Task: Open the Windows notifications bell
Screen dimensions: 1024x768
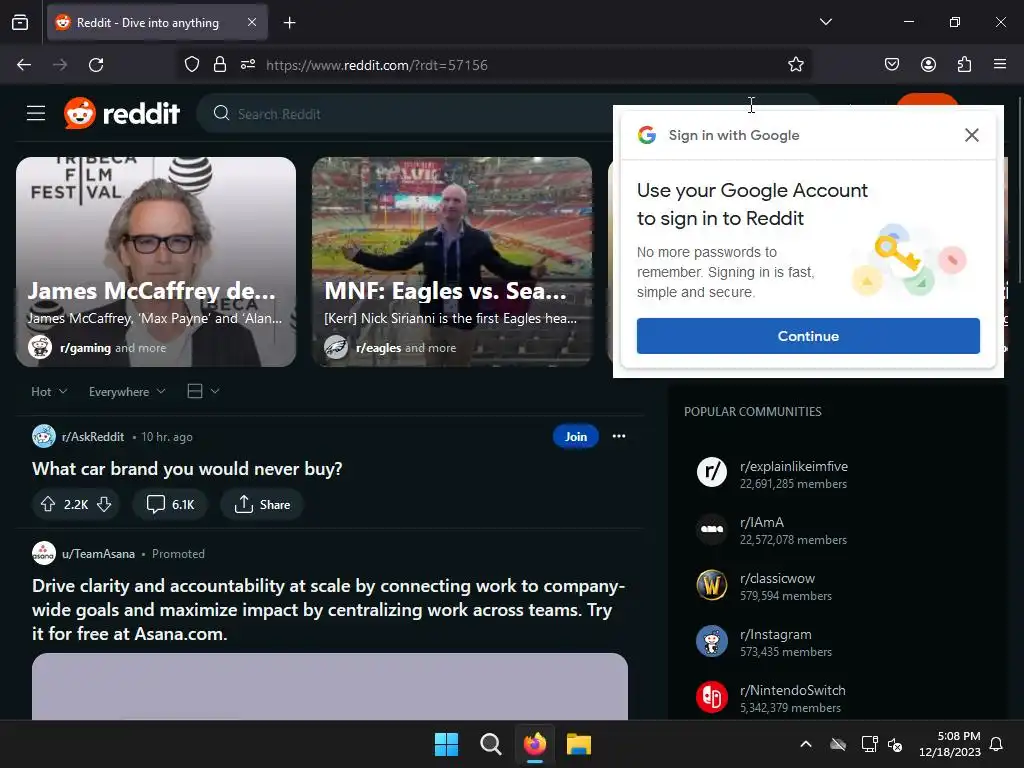Action: click(x=996, y=744)
